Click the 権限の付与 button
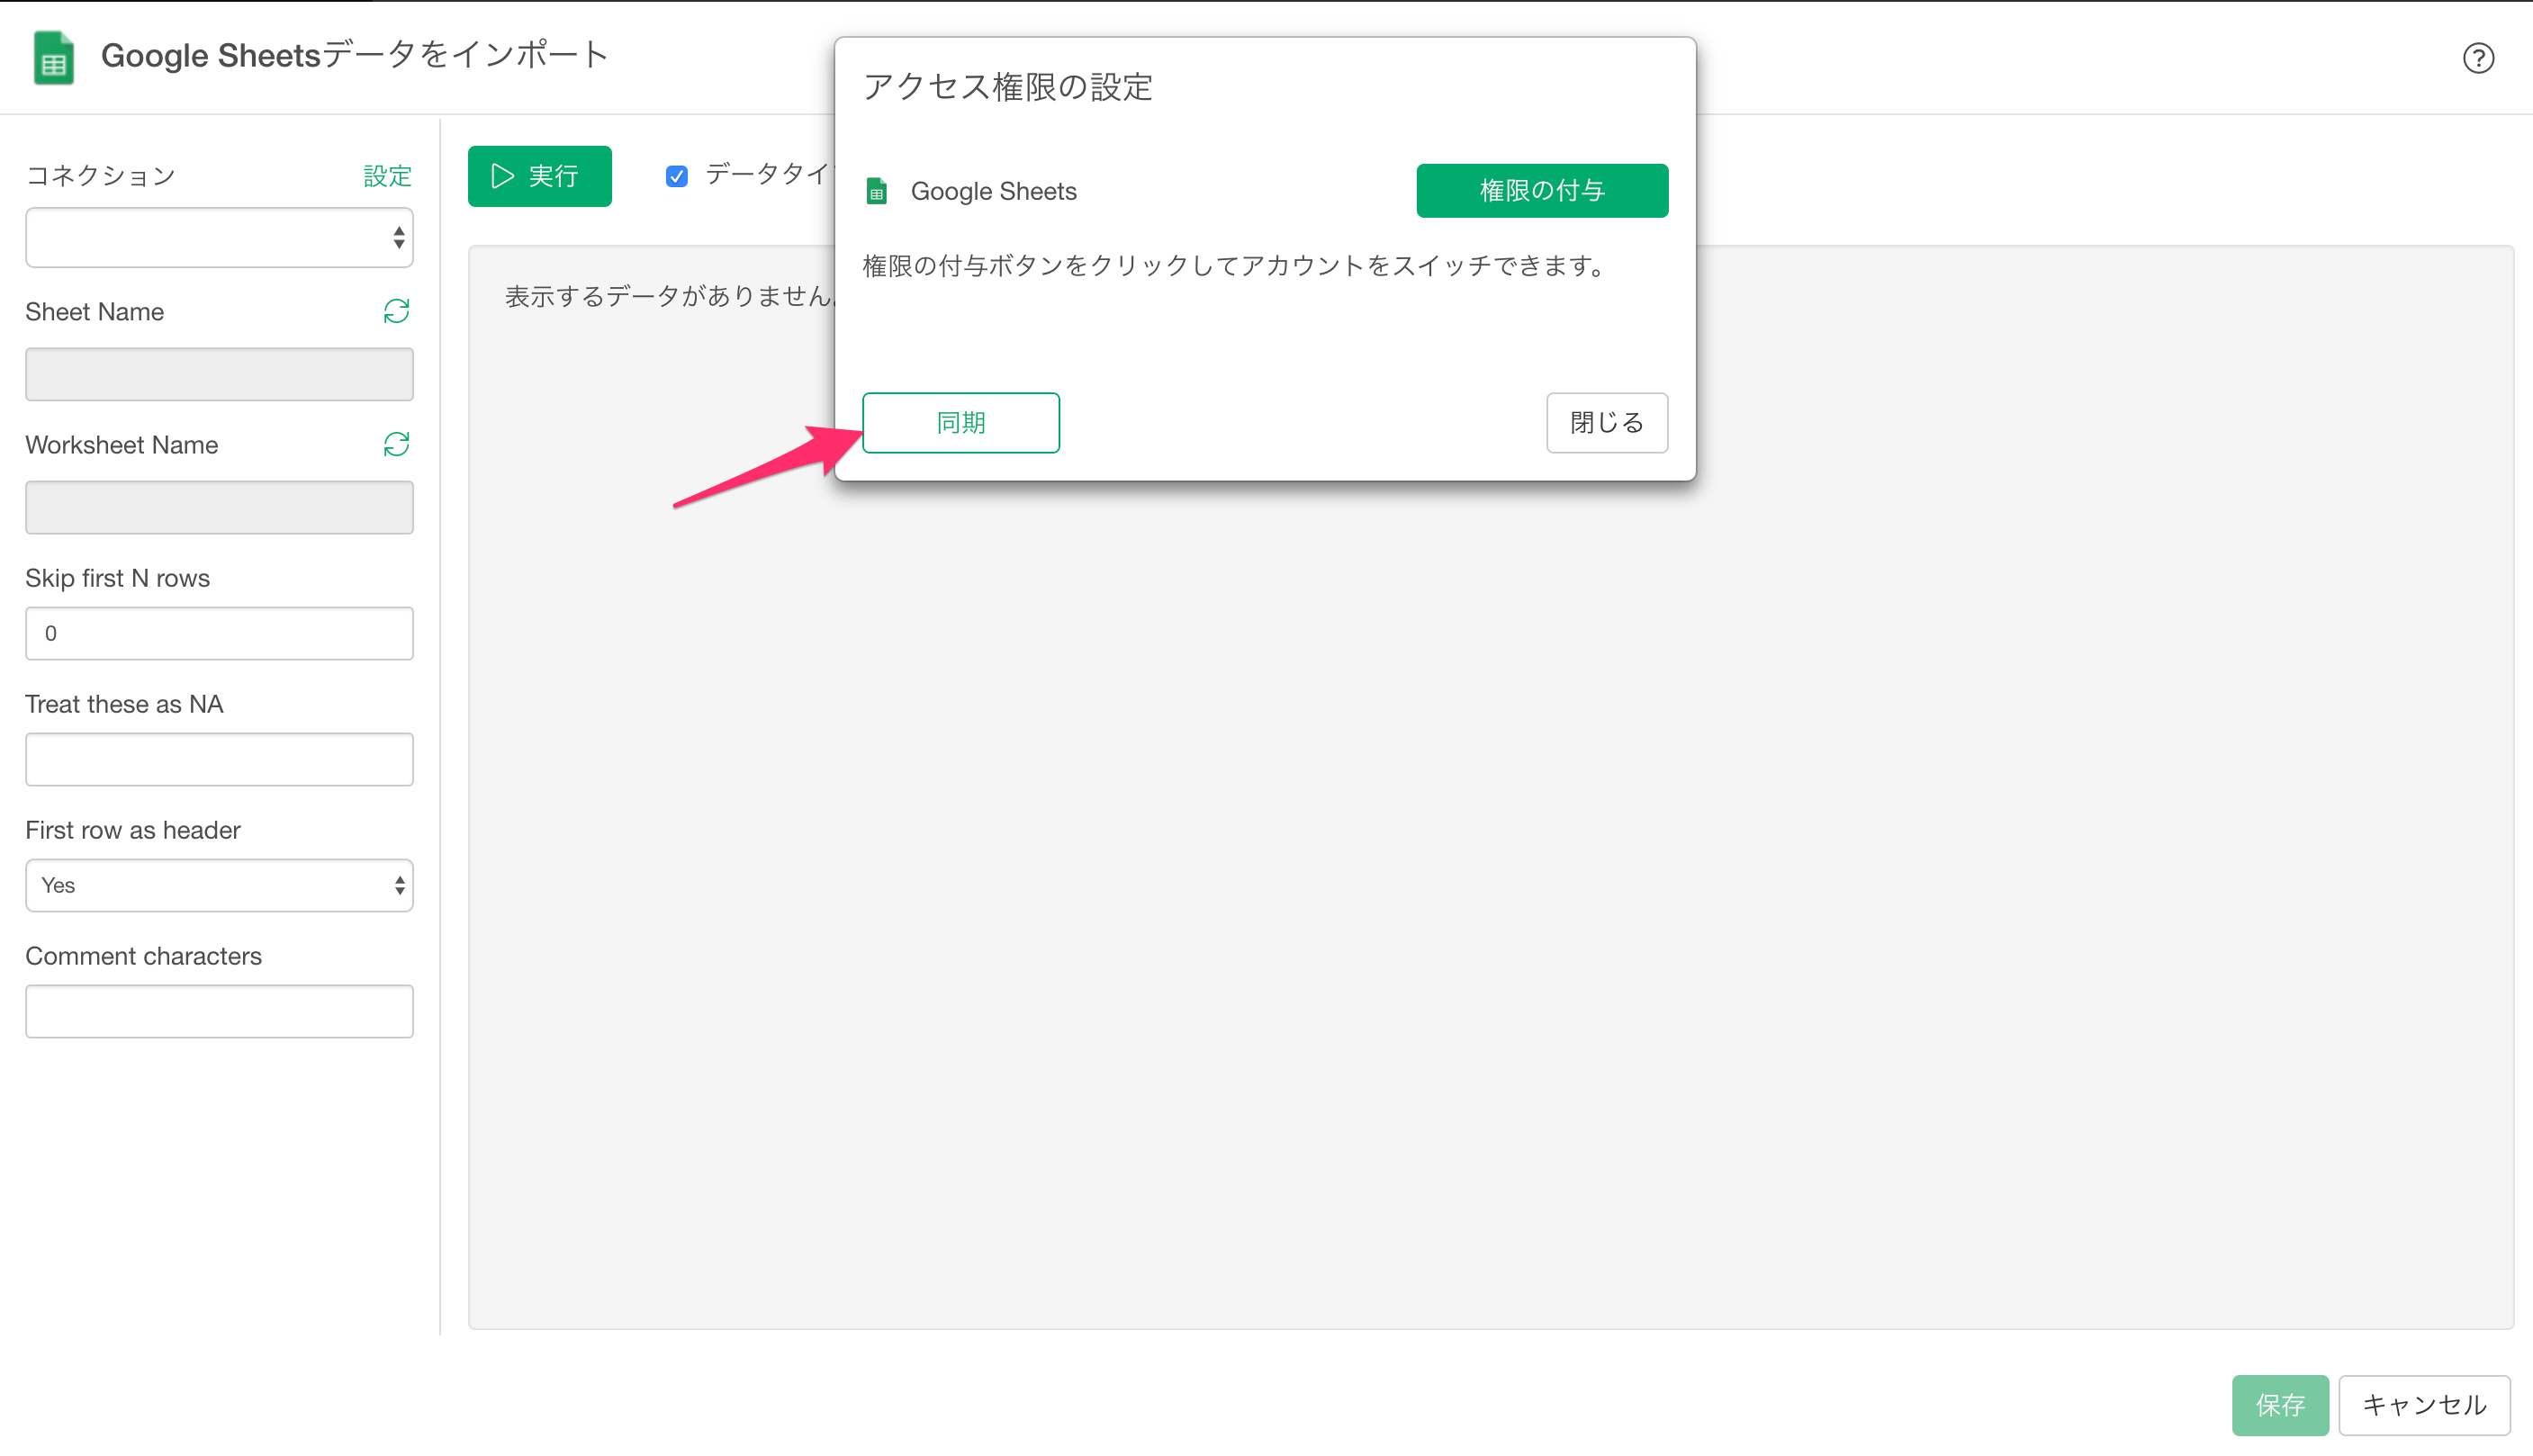Viewport: 2533px width, 1456px height. 1542,191
